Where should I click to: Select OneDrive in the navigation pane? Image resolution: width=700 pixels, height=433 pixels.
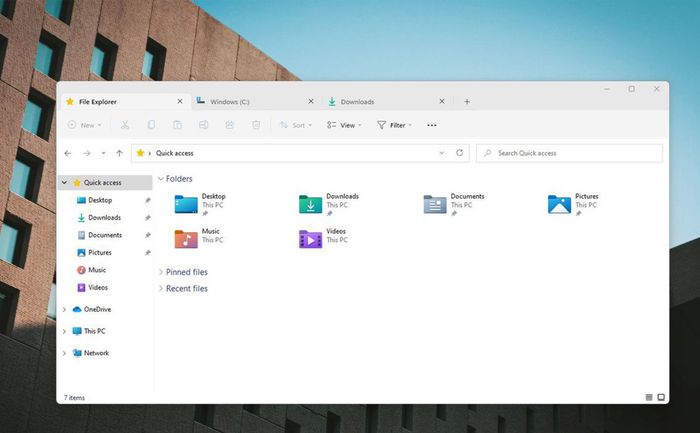(x=97, y=309)
